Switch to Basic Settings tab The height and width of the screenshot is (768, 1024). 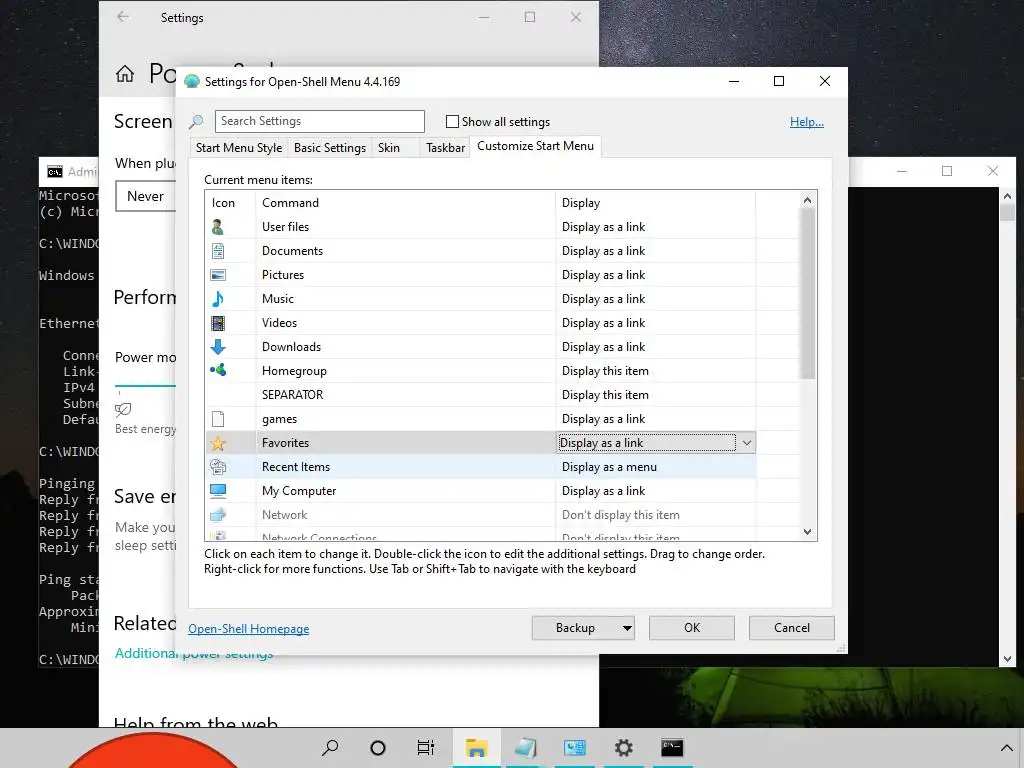[x=330, y=148]
